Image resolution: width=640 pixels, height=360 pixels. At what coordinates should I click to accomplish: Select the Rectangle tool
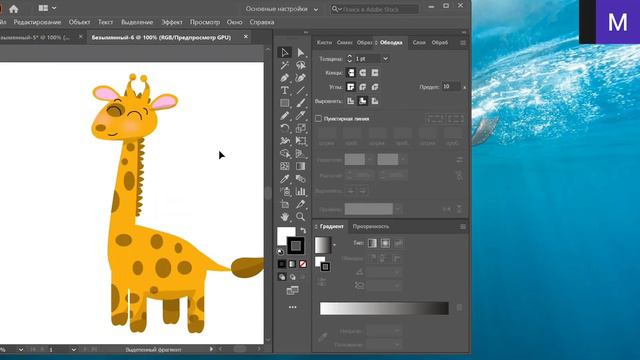click(x=284, y=103)
